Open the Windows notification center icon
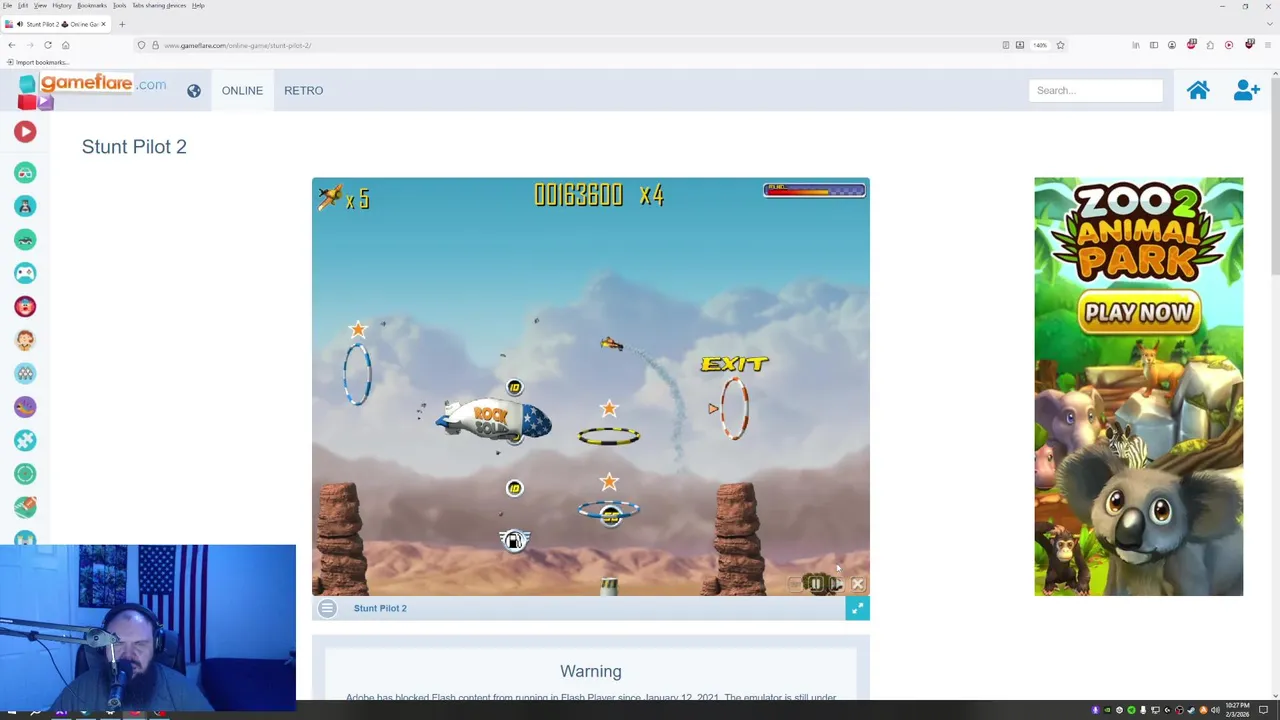 click(1263, 710)
